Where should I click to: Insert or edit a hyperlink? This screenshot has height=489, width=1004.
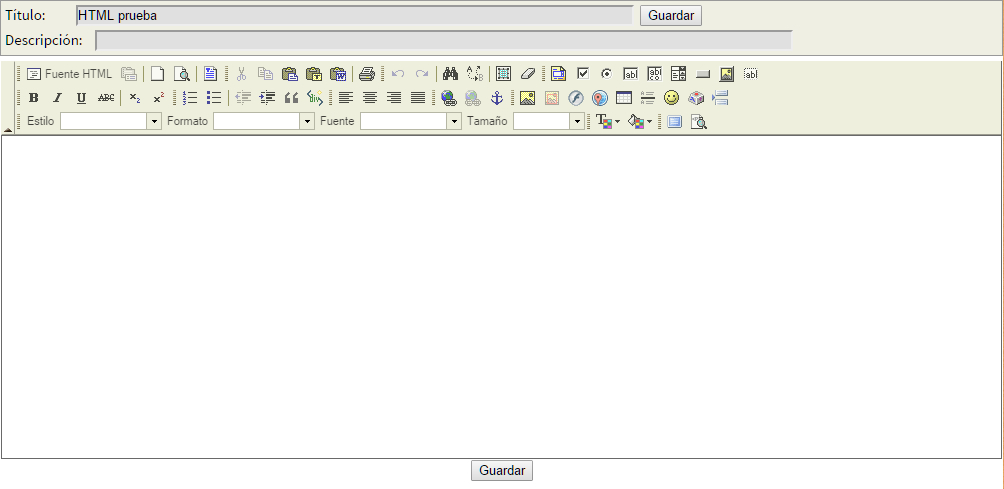tap(449, 98)
